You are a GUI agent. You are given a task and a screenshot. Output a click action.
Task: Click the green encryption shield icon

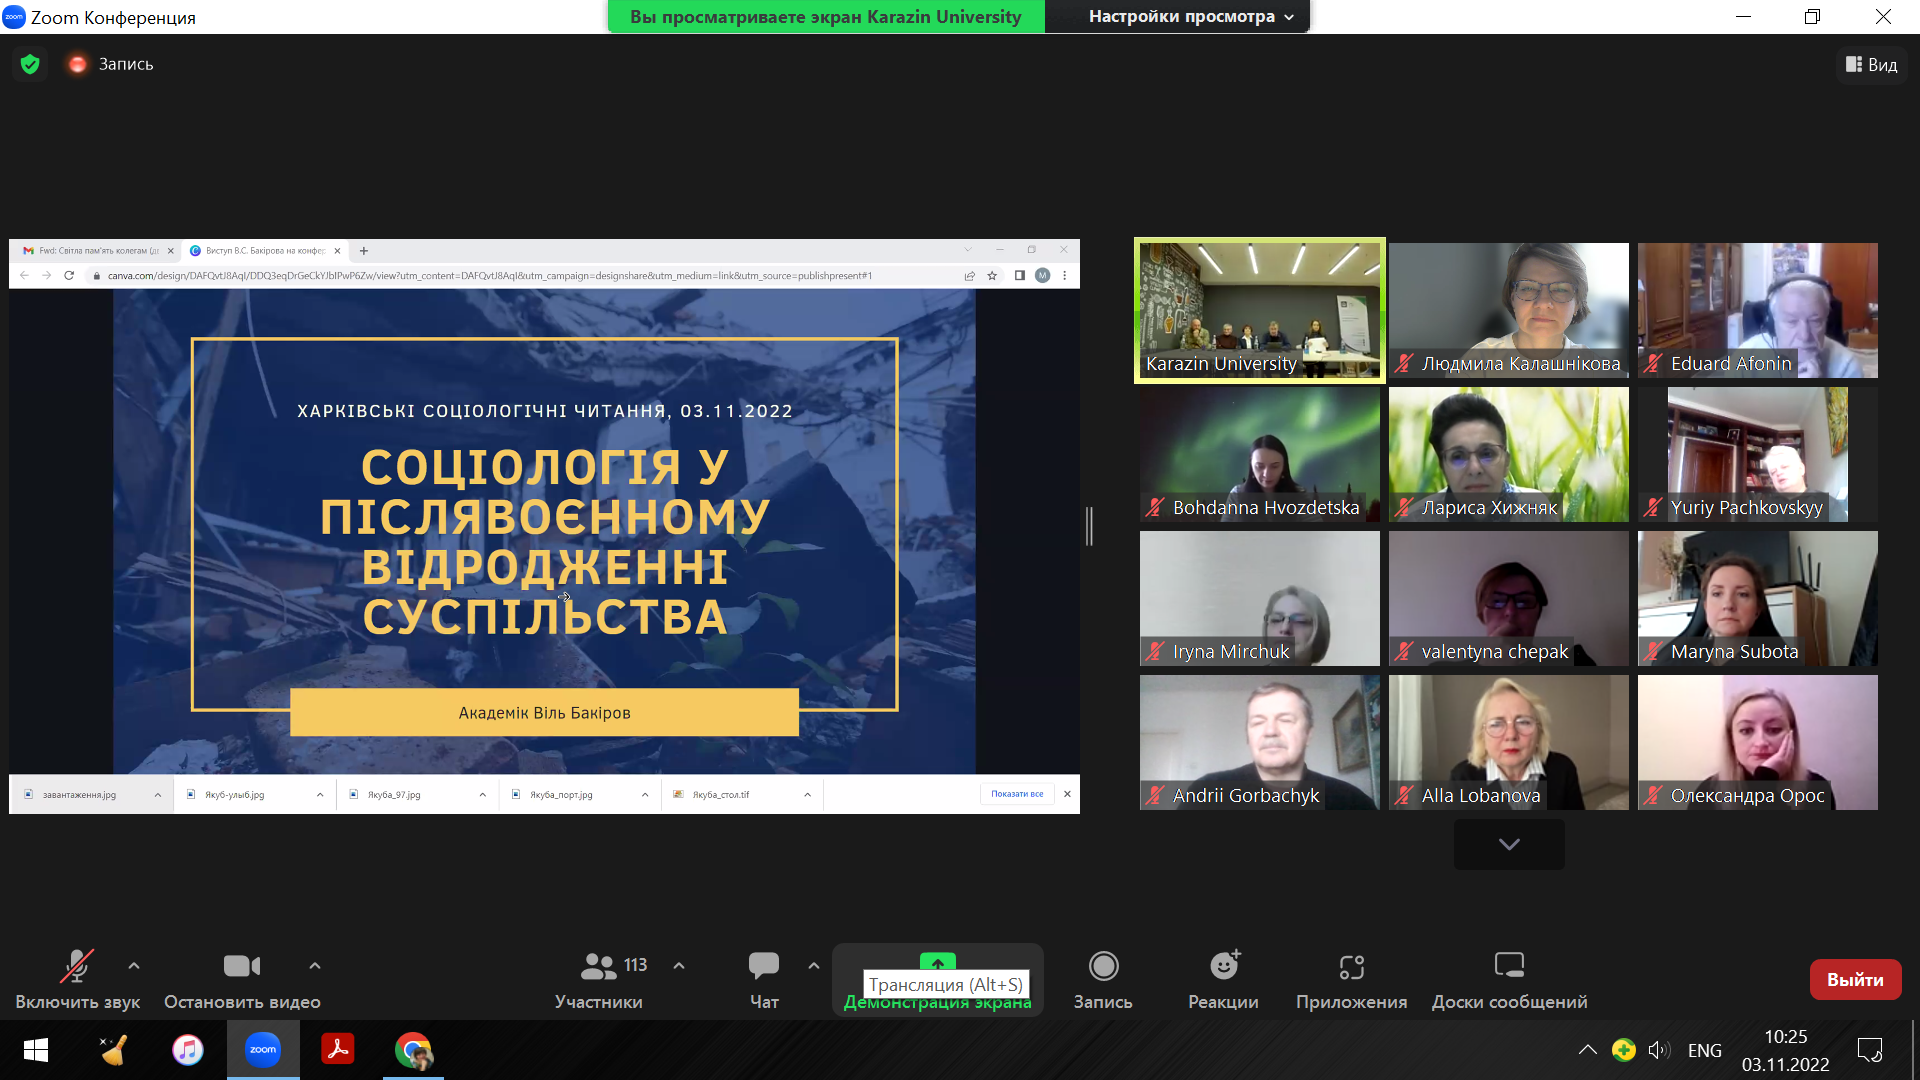(30, 64)
